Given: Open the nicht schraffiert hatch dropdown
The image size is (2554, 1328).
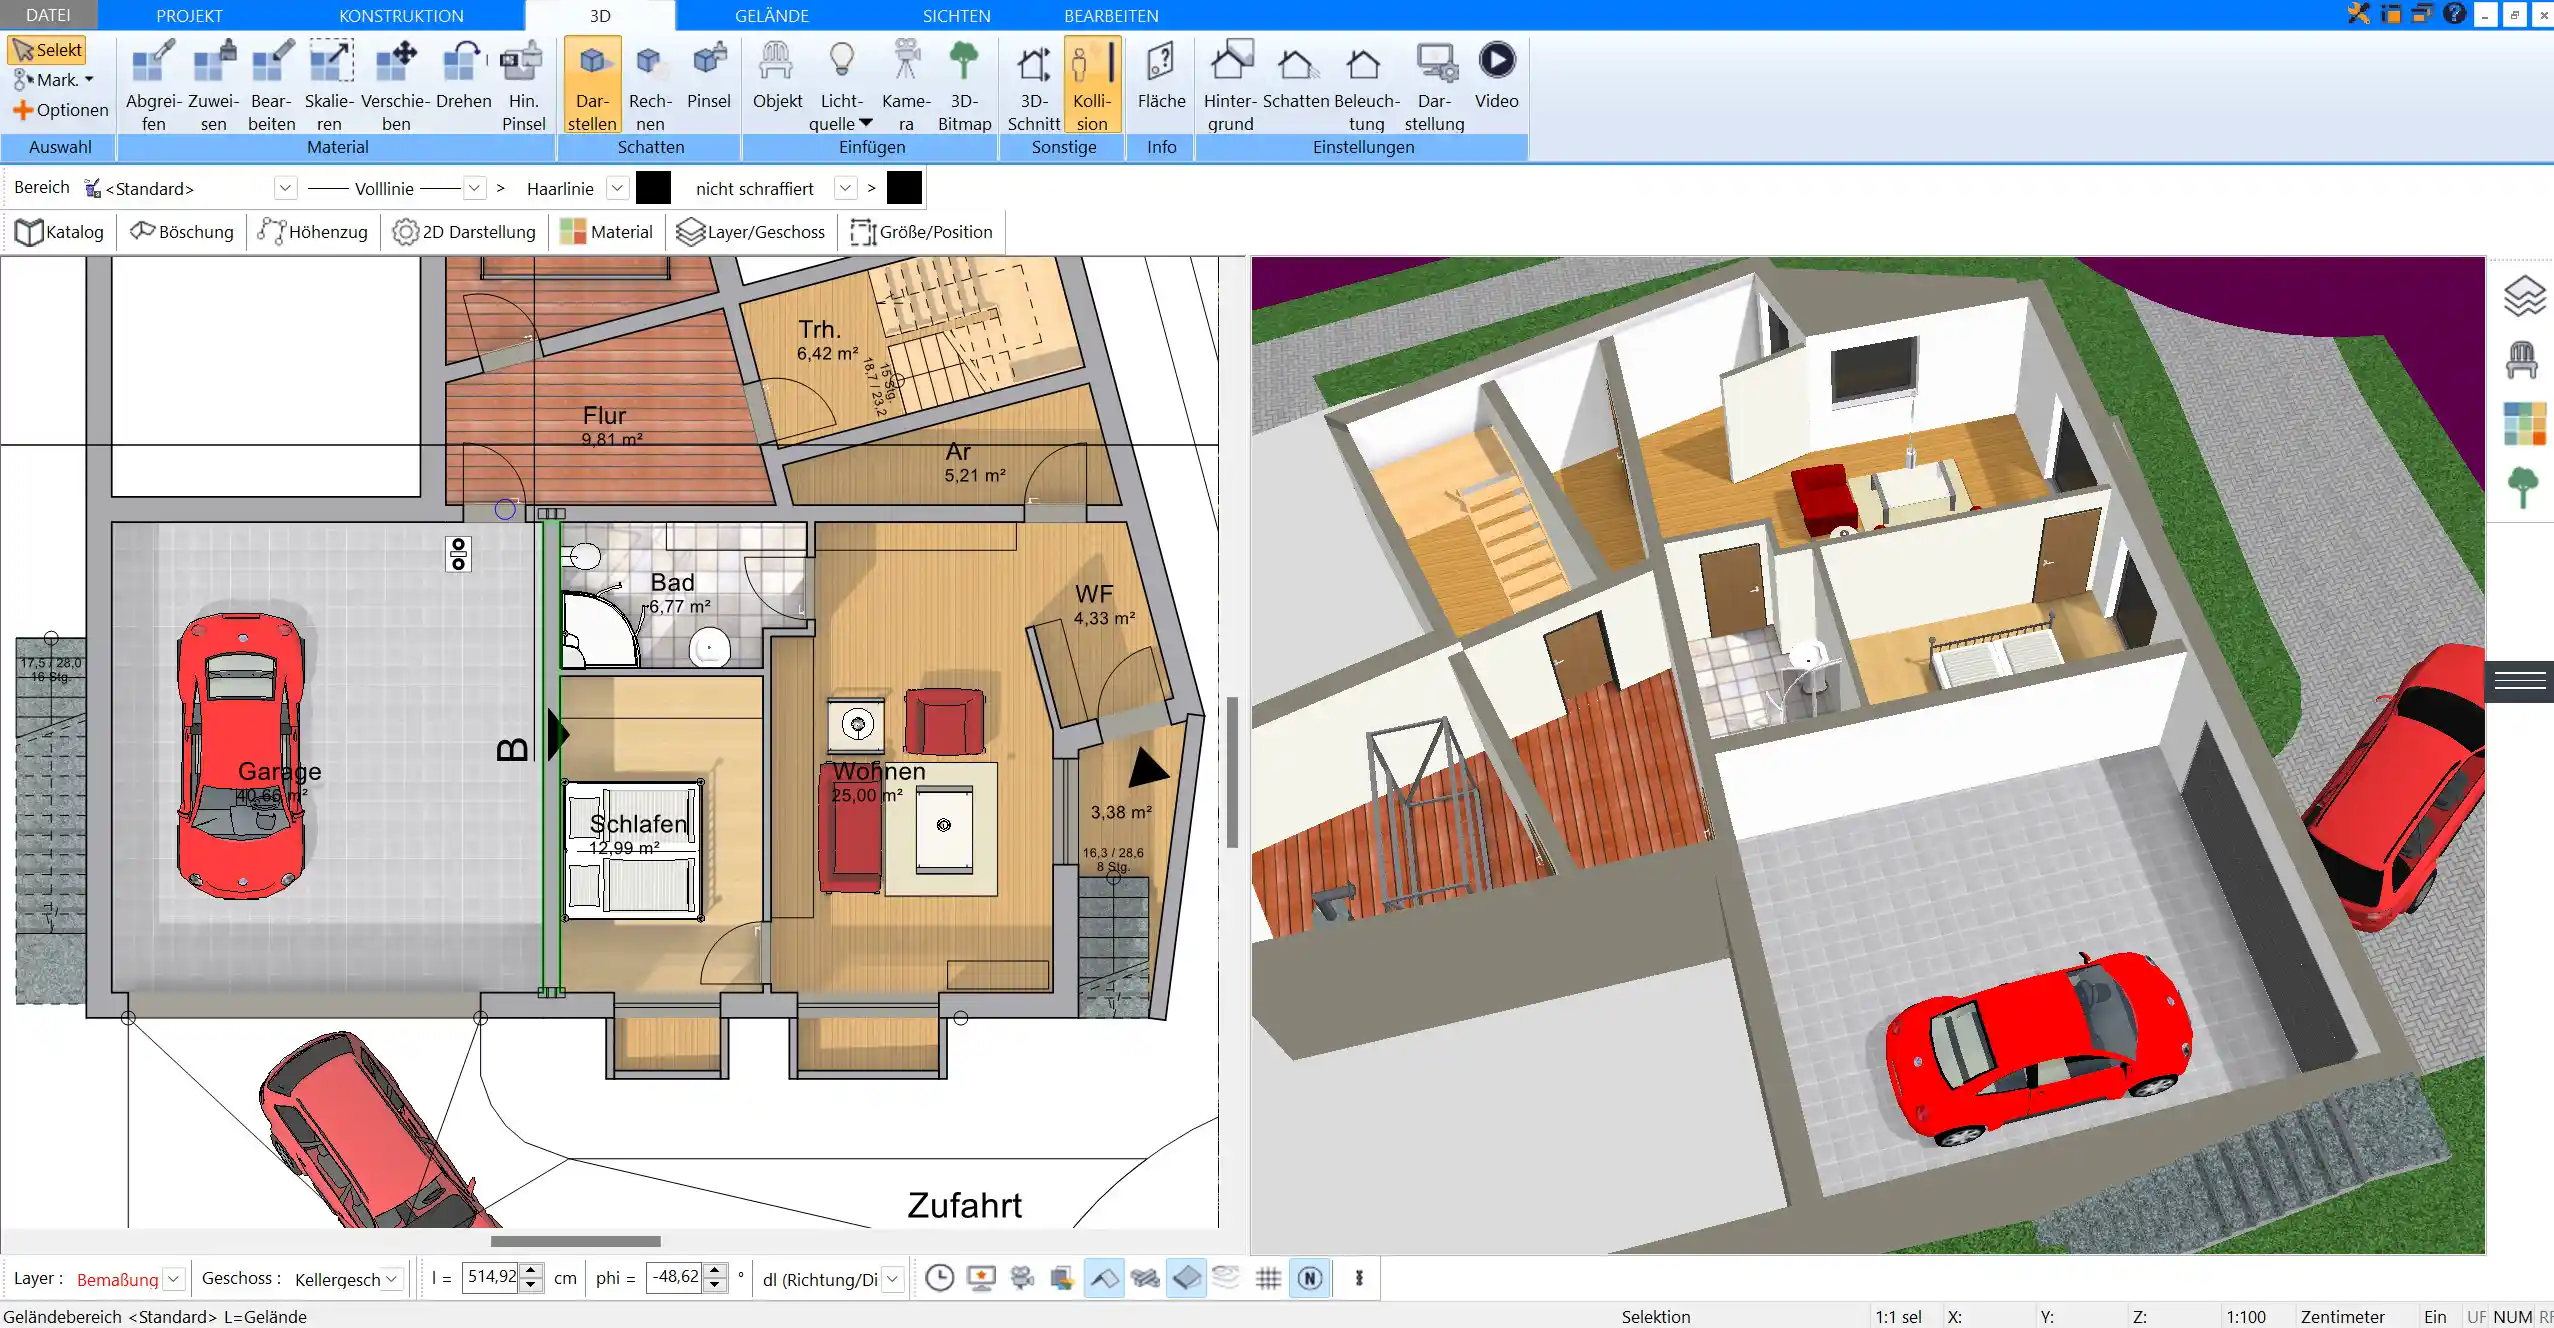Looking at the screenshot, I should pyautogui.click(x=846, y=188).
